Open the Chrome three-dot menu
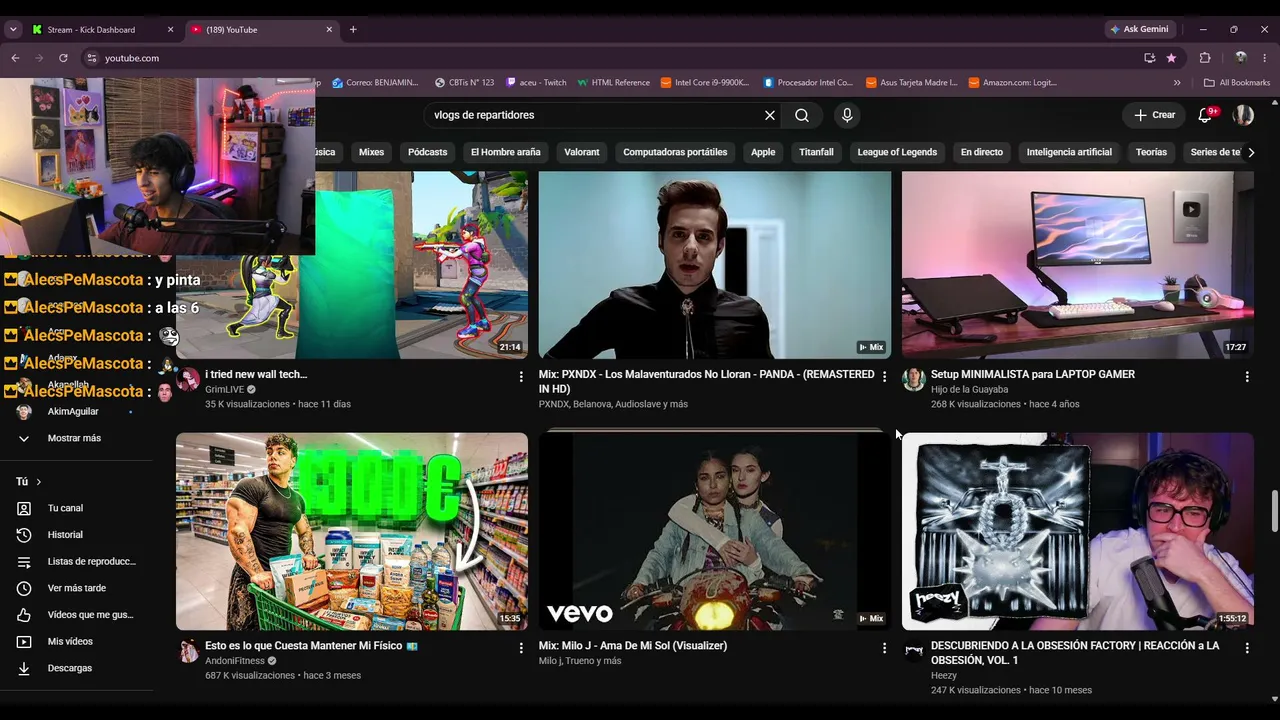Image resolution: width=1280 pixels, height=720 pixels. coord(1265,58)
